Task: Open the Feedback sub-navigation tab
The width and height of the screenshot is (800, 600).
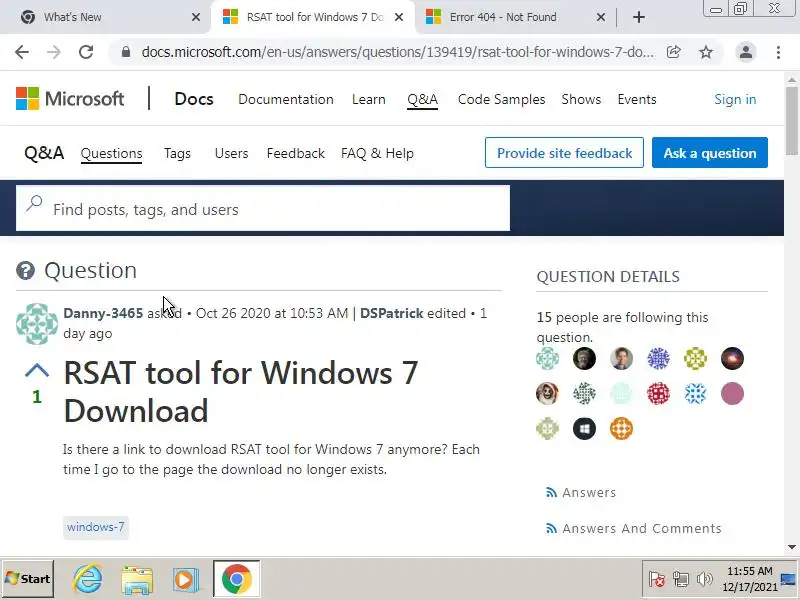Action: pos(295,154)
